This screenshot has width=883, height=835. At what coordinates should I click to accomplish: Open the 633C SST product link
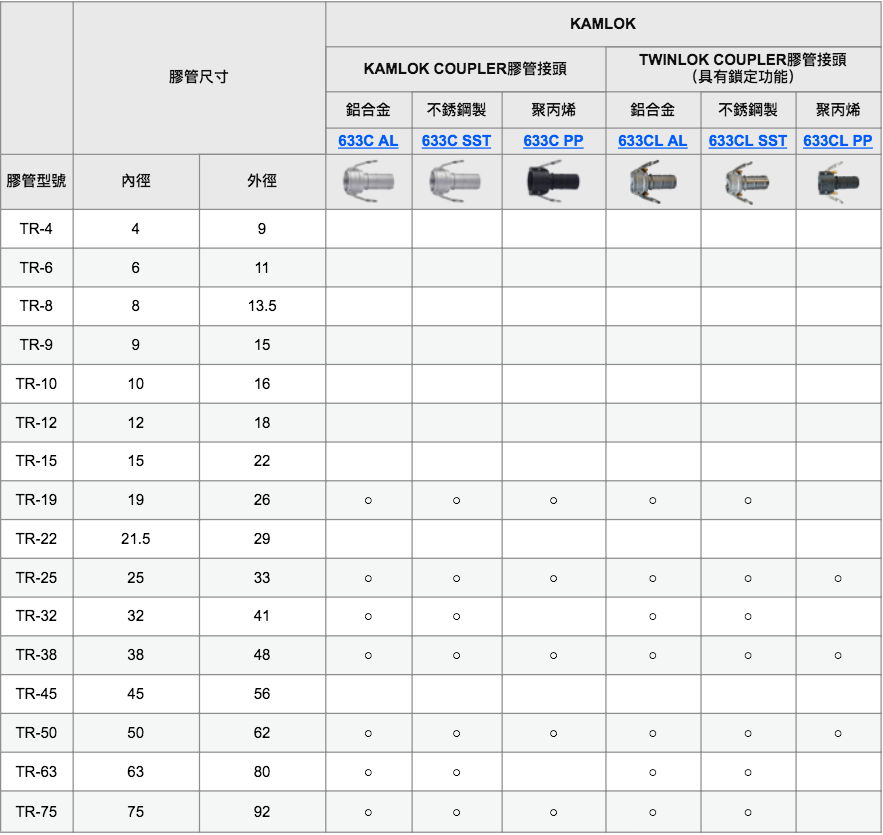pos(456,141)
